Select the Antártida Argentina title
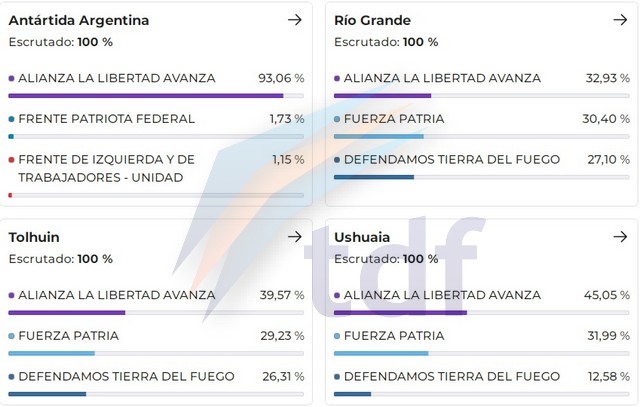Screen dimensions: 640x407 pyautogui.click(x=79, y=20)
